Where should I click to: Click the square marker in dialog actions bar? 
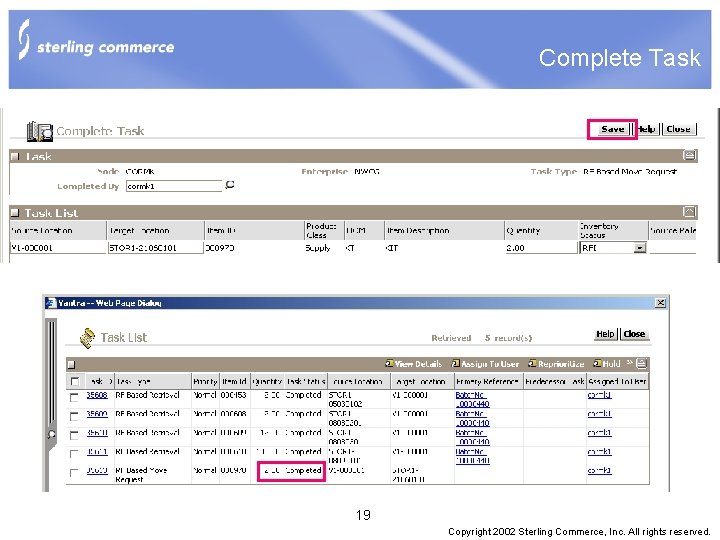click(x=71, y=365)
